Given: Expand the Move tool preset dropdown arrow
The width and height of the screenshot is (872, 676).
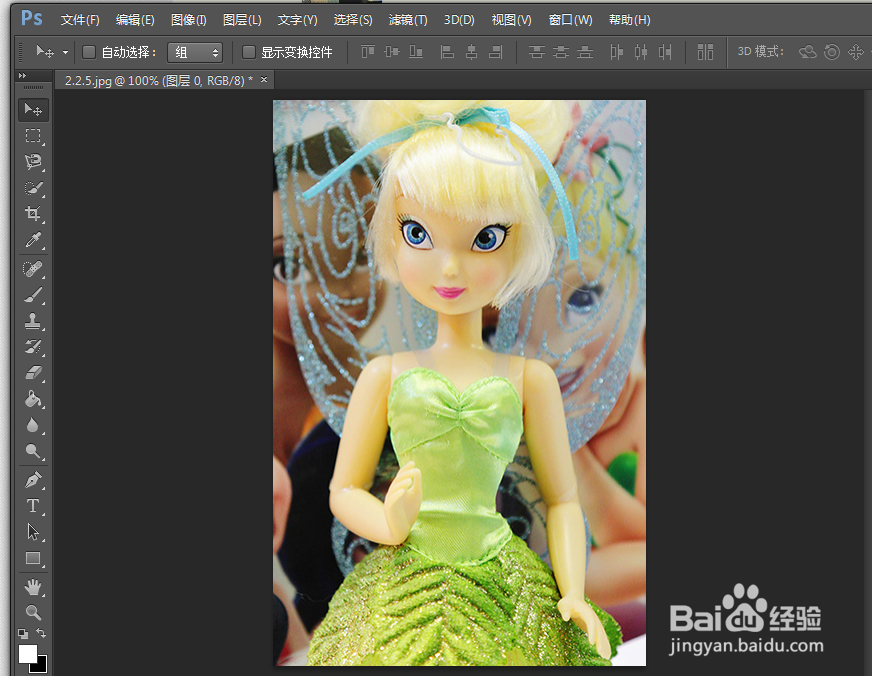Looking at the screenshot, I should click(64, 52).
